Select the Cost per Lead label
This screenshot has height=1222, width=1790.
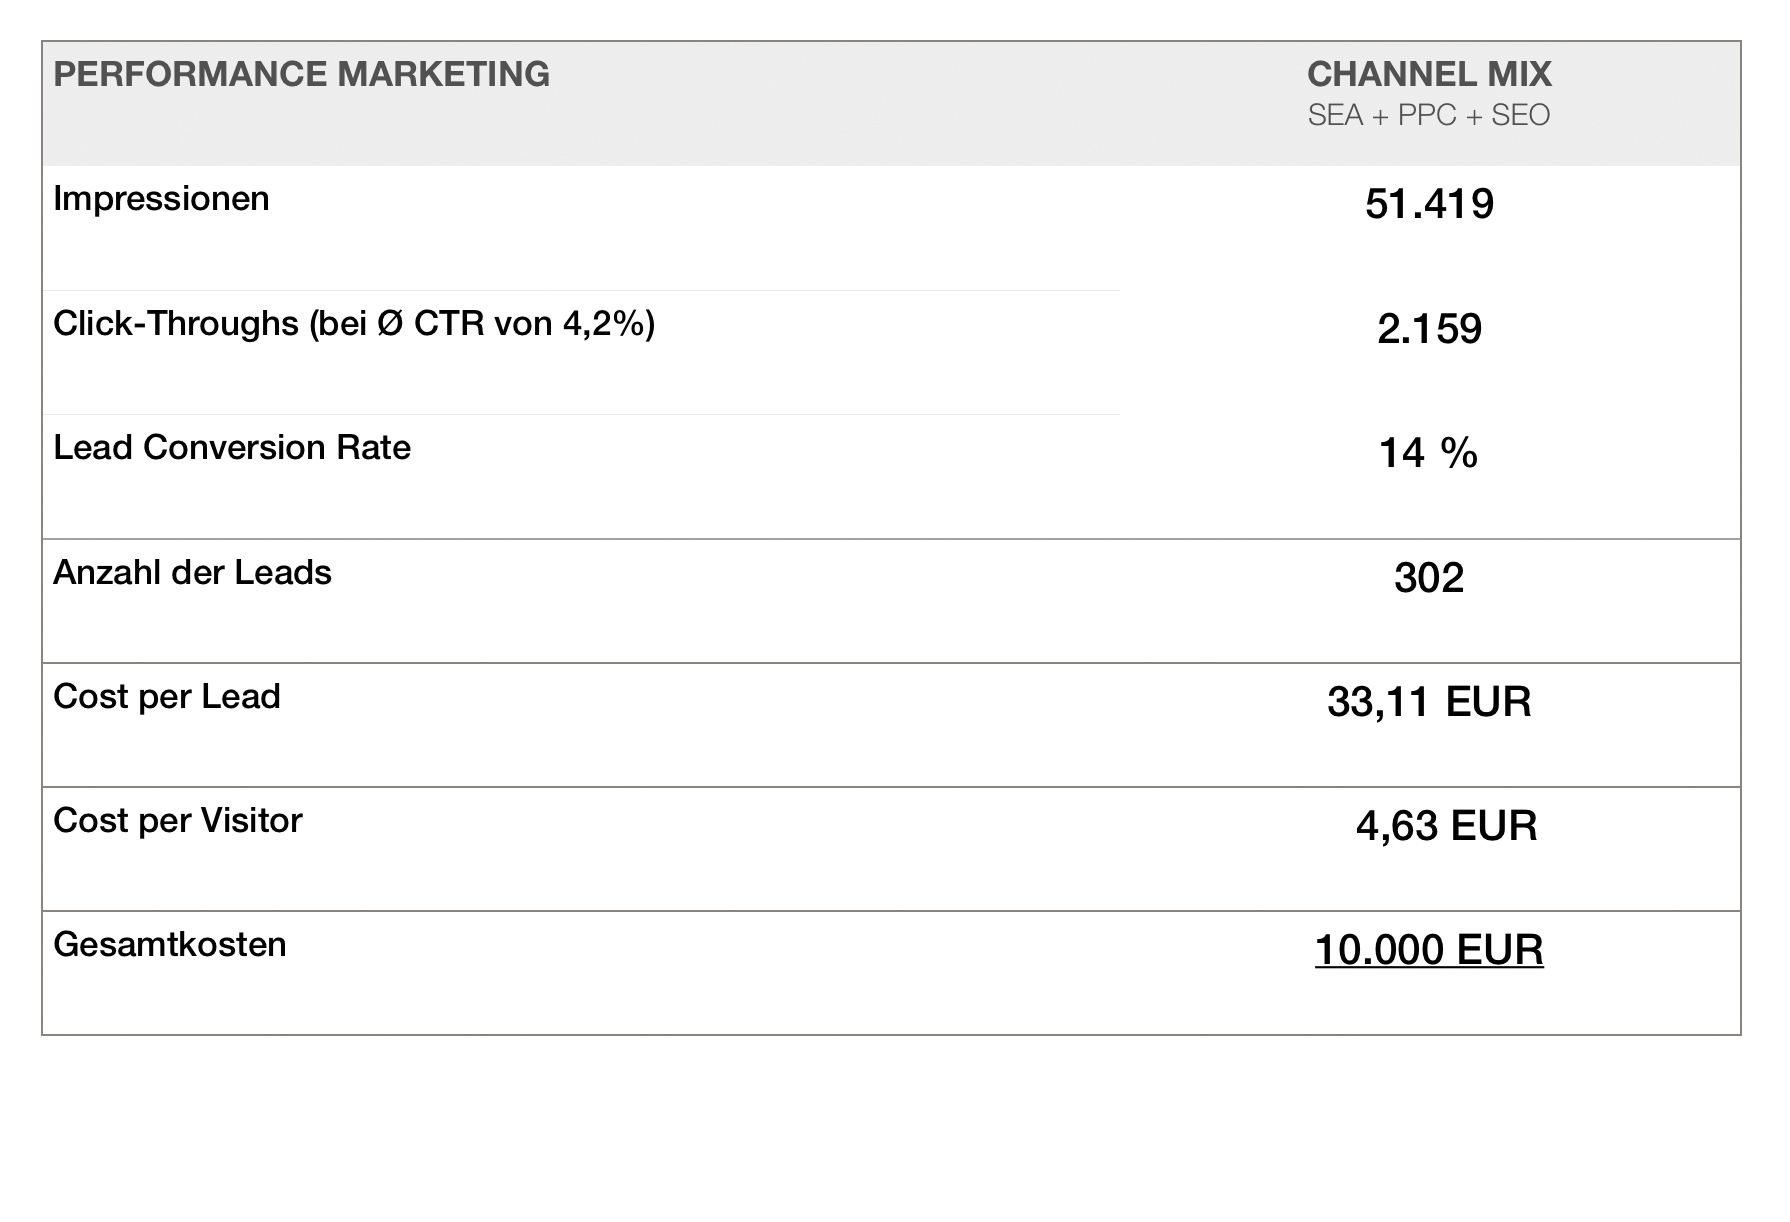pyautogui.click(x=167, y=696)
